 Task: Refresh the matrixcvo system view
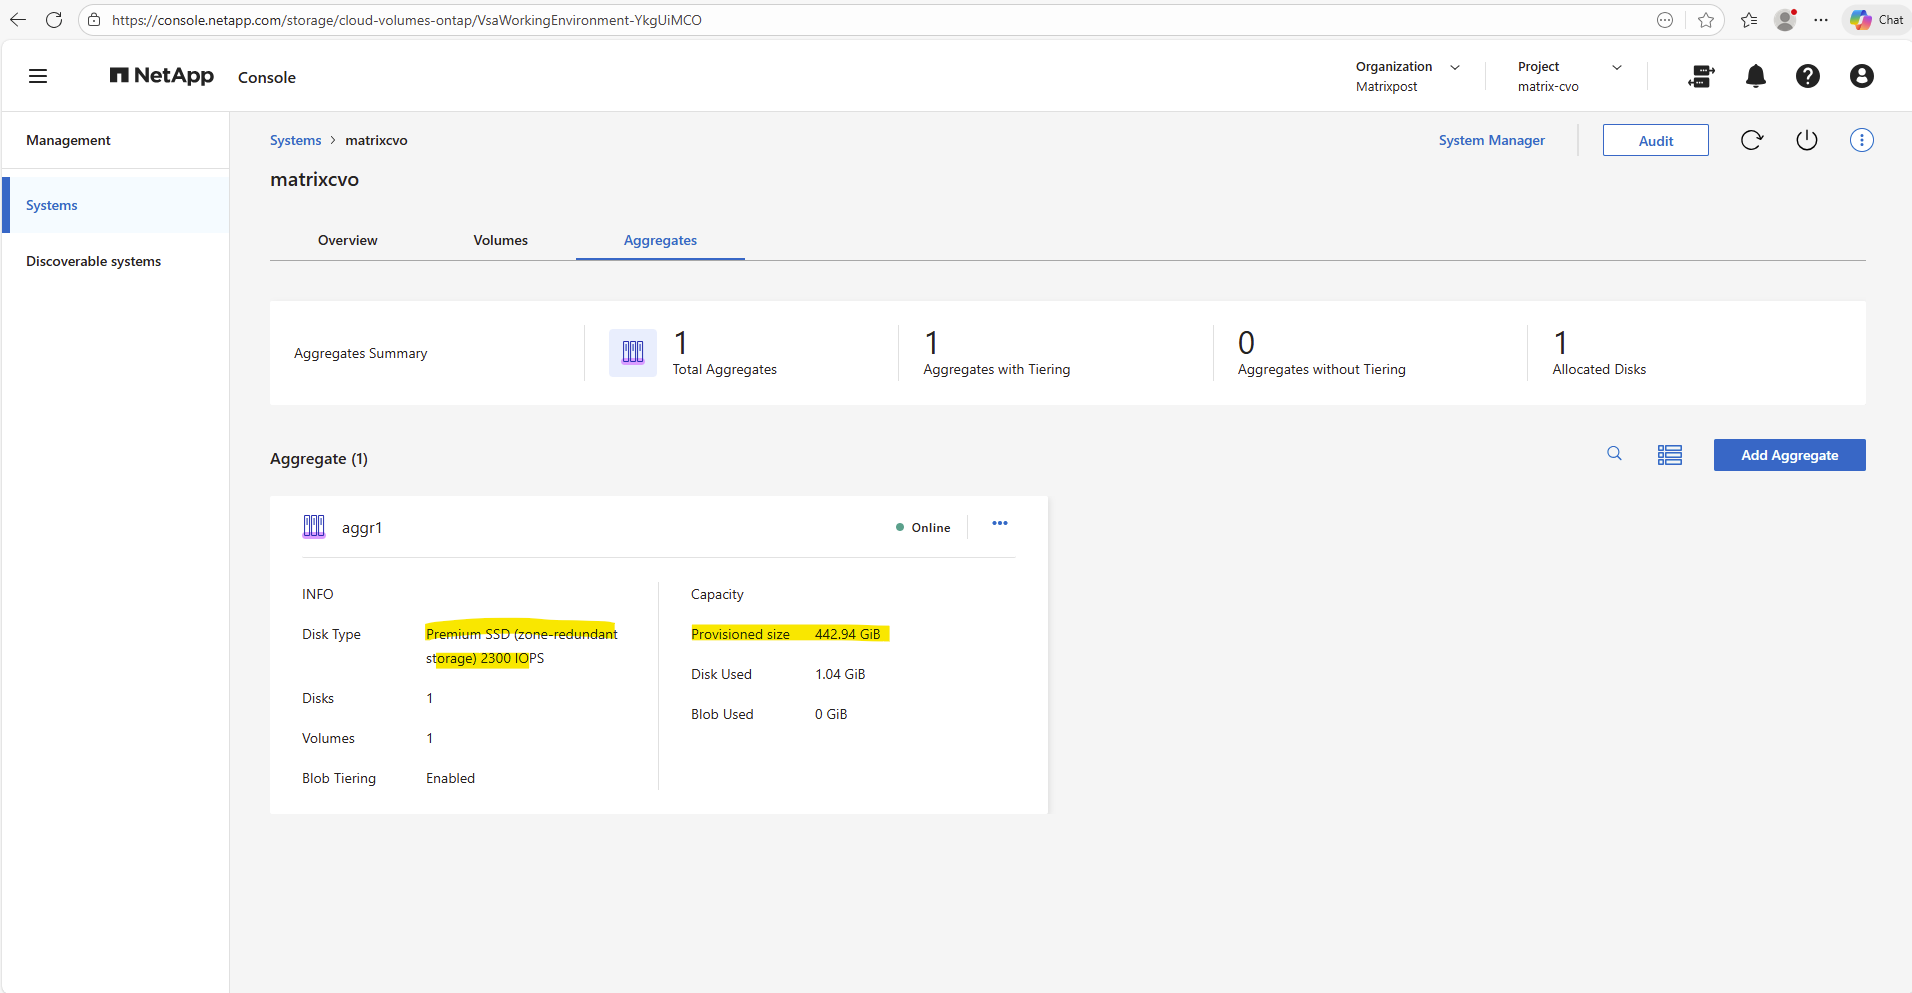pyautogui.click(x=1751, y=140)
